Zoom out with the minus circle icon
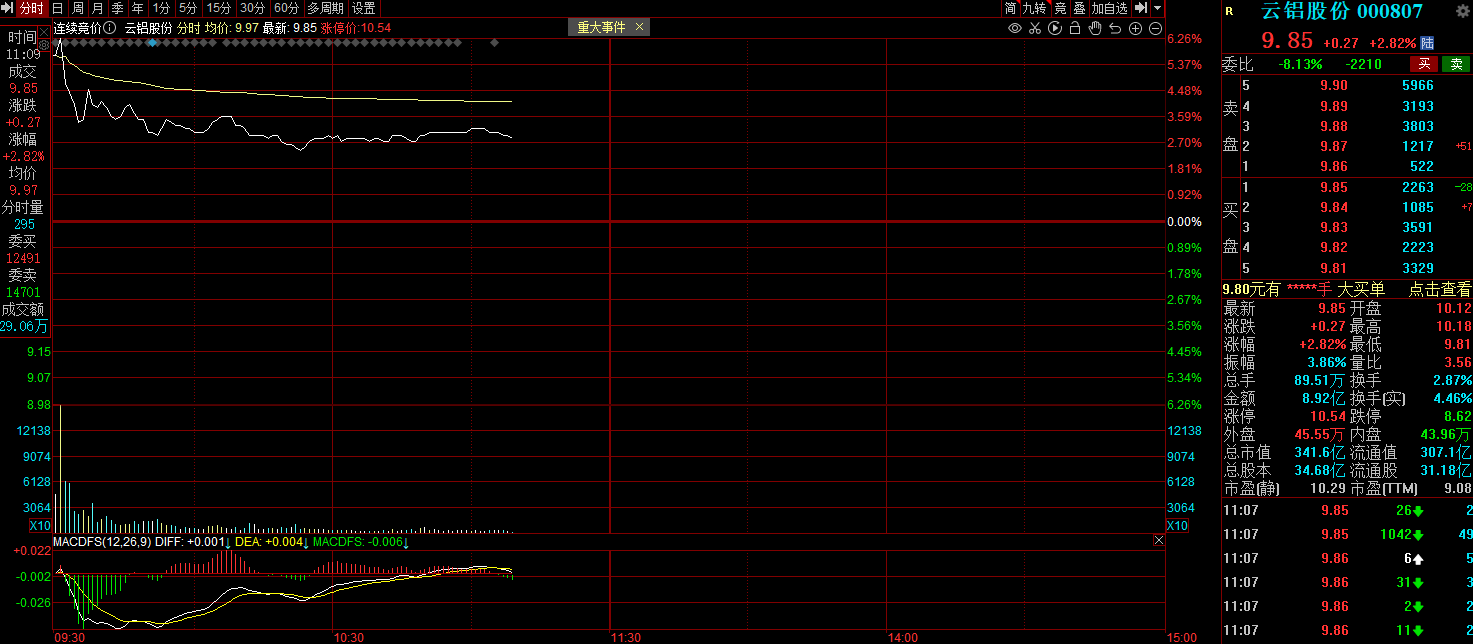Screen dimensions: 1473x644 click(1156, 28)
